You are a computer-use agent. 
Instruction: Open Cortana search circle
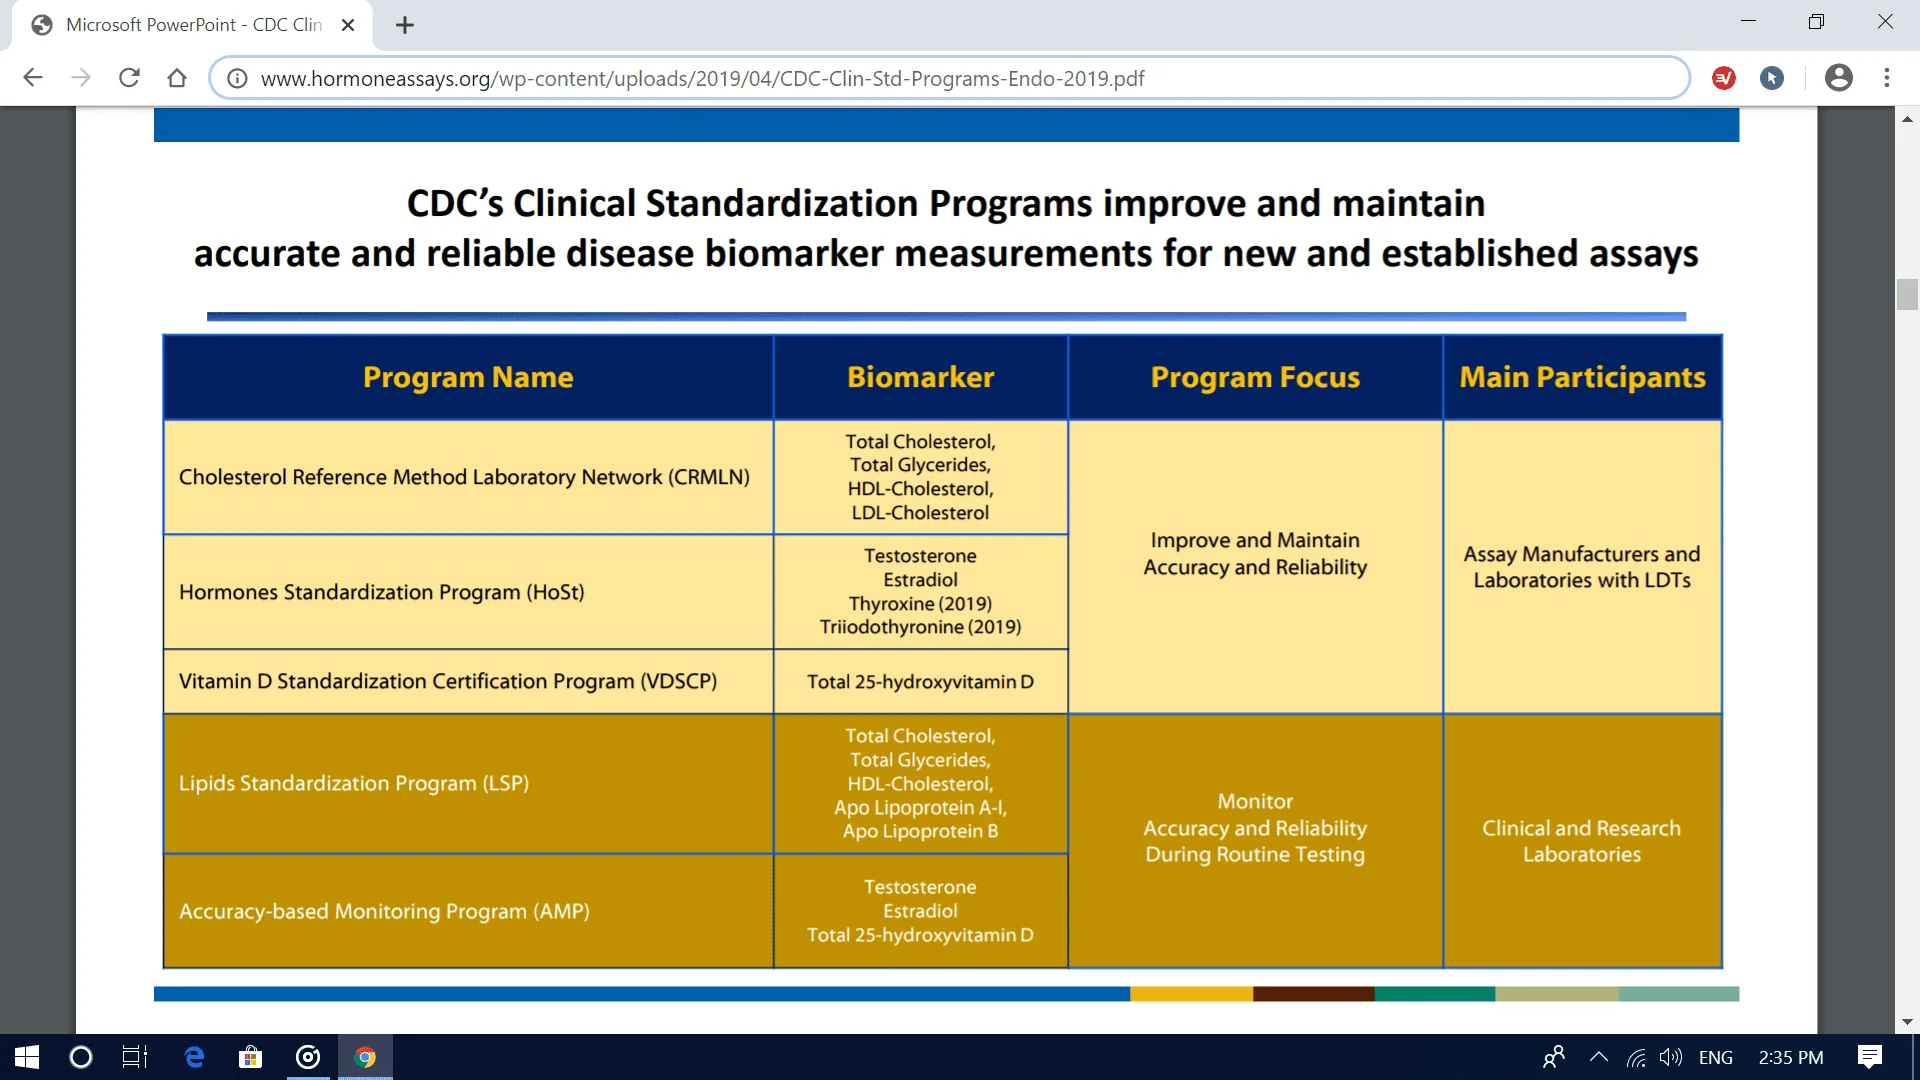81,1057
